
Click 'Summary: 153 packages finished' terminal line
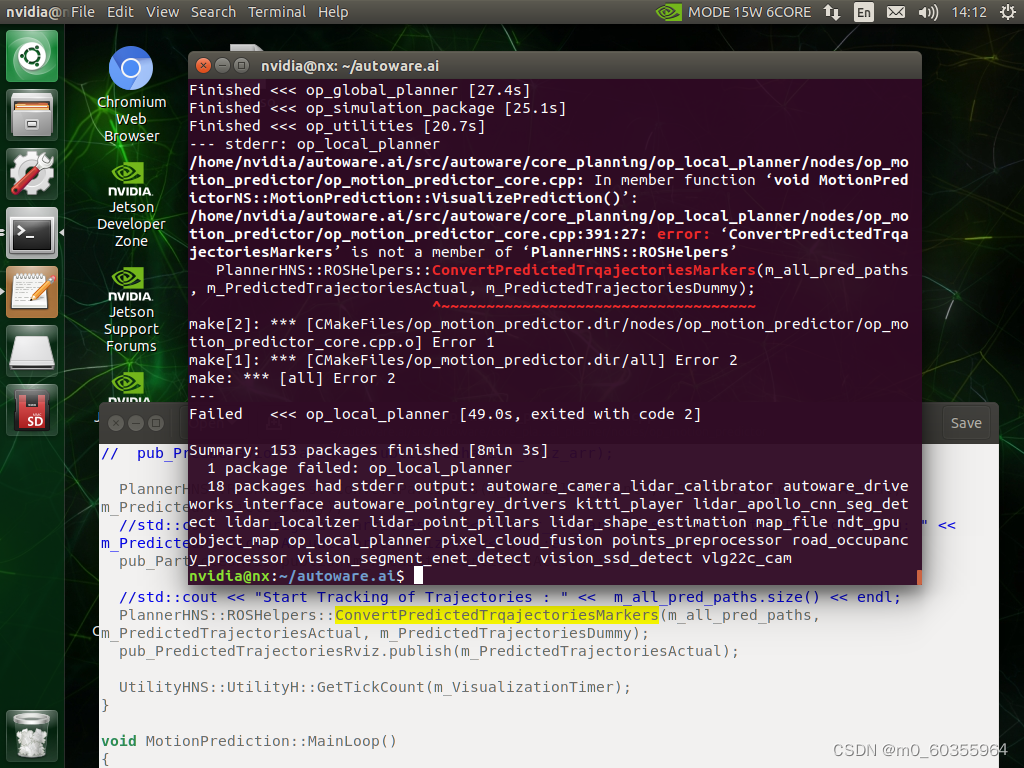[368, 450]
